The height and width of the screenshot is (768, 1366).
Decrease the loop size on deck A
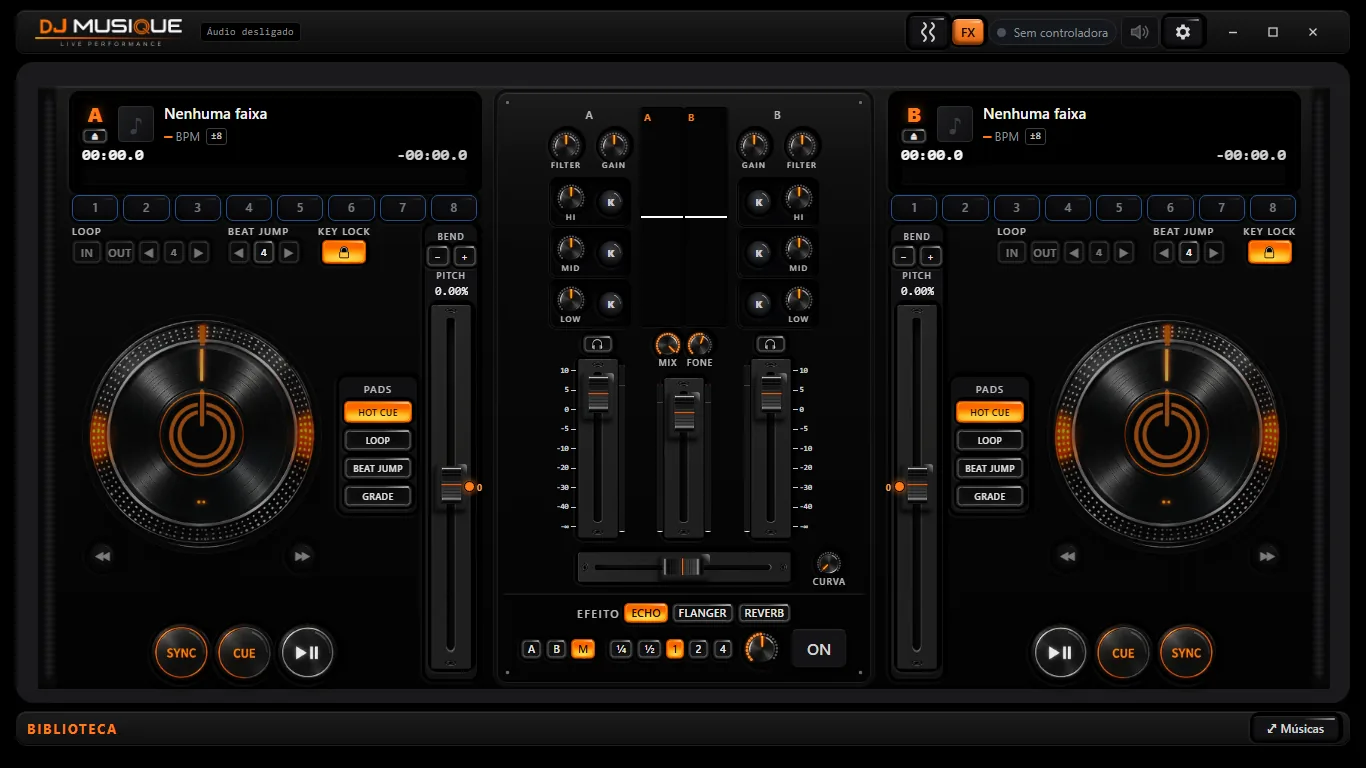149,253
